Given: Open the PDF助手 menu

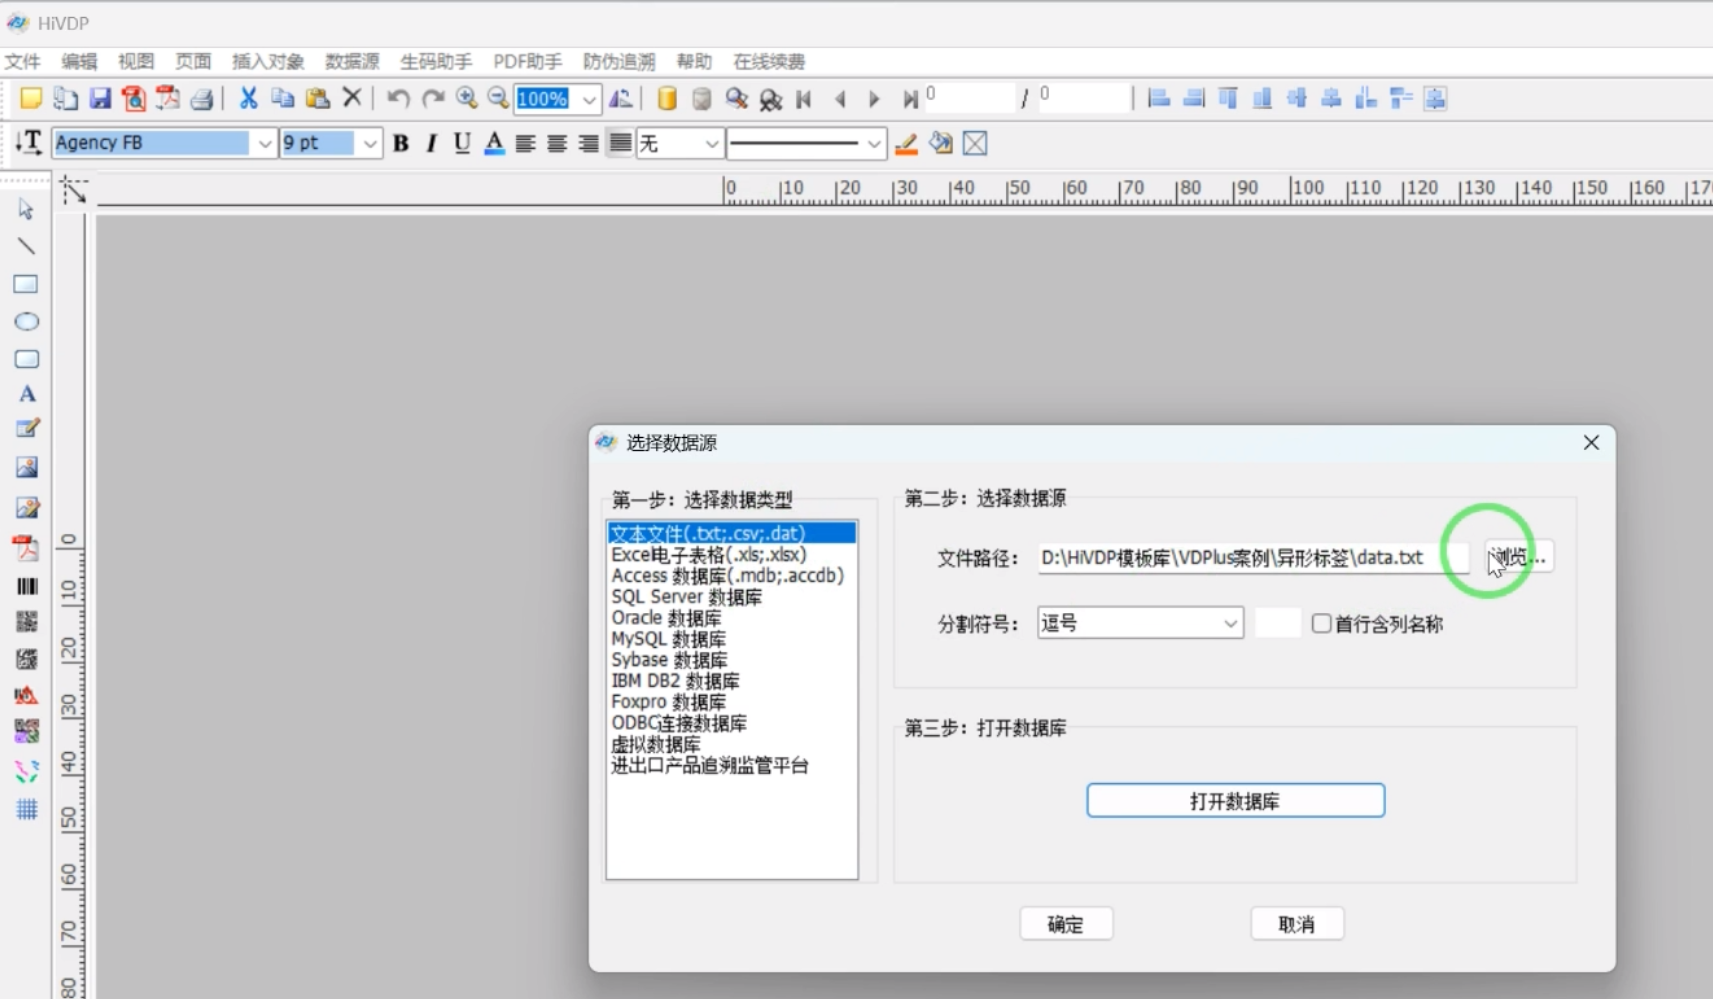Looking at the screenshot, I should pos(527,62).
